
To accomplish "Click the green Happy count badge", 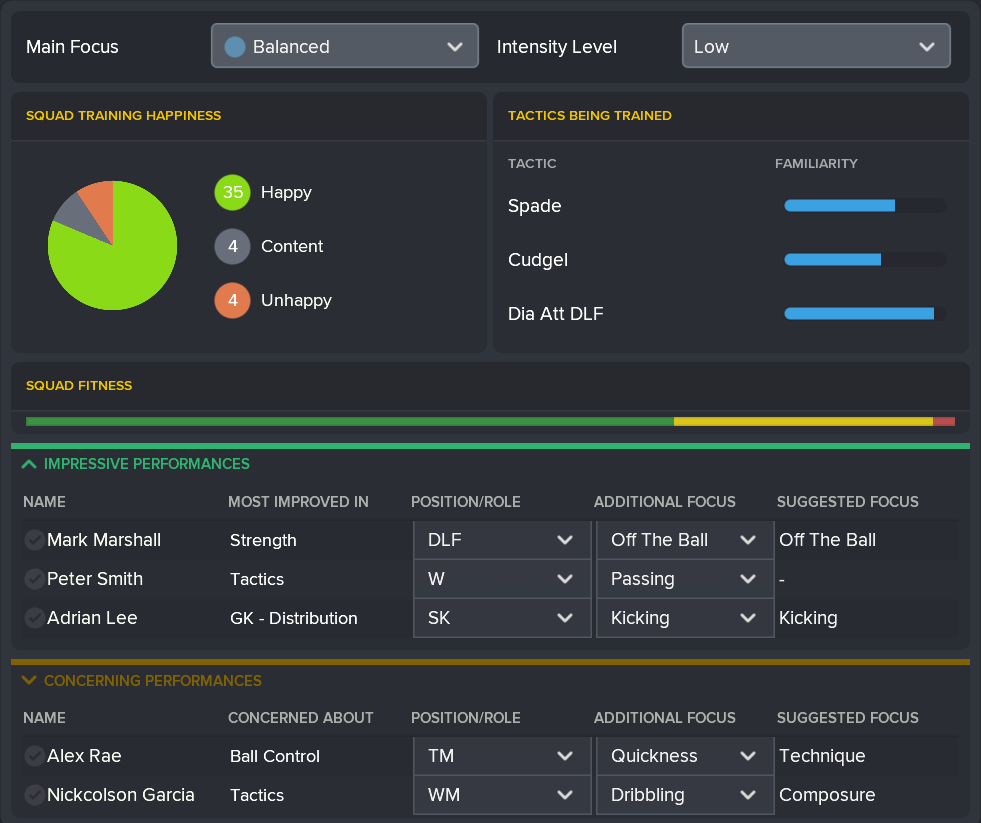I will (x=232, y=192).
